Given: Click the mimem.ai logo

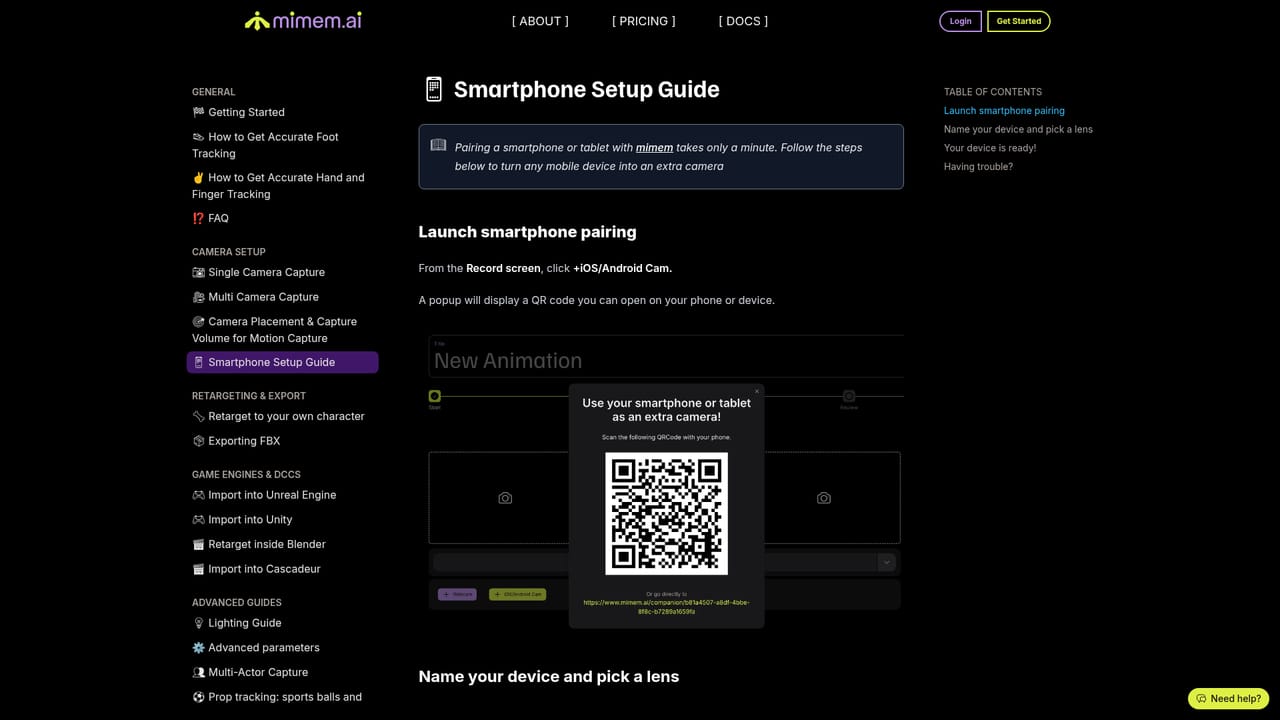Looking at the screenshot, I should (x=303, y=20).
